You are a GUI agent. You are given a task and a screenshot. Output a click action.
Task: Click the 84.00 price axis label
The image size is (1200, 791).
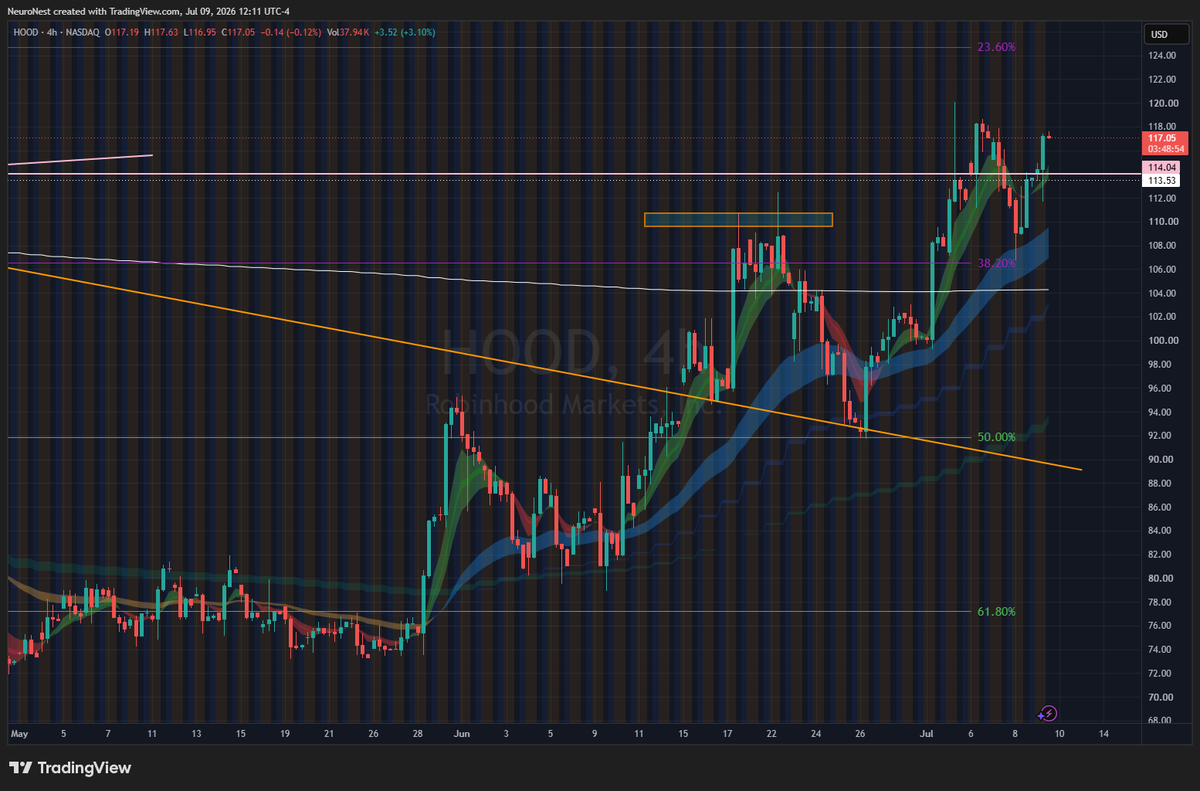1161,531
